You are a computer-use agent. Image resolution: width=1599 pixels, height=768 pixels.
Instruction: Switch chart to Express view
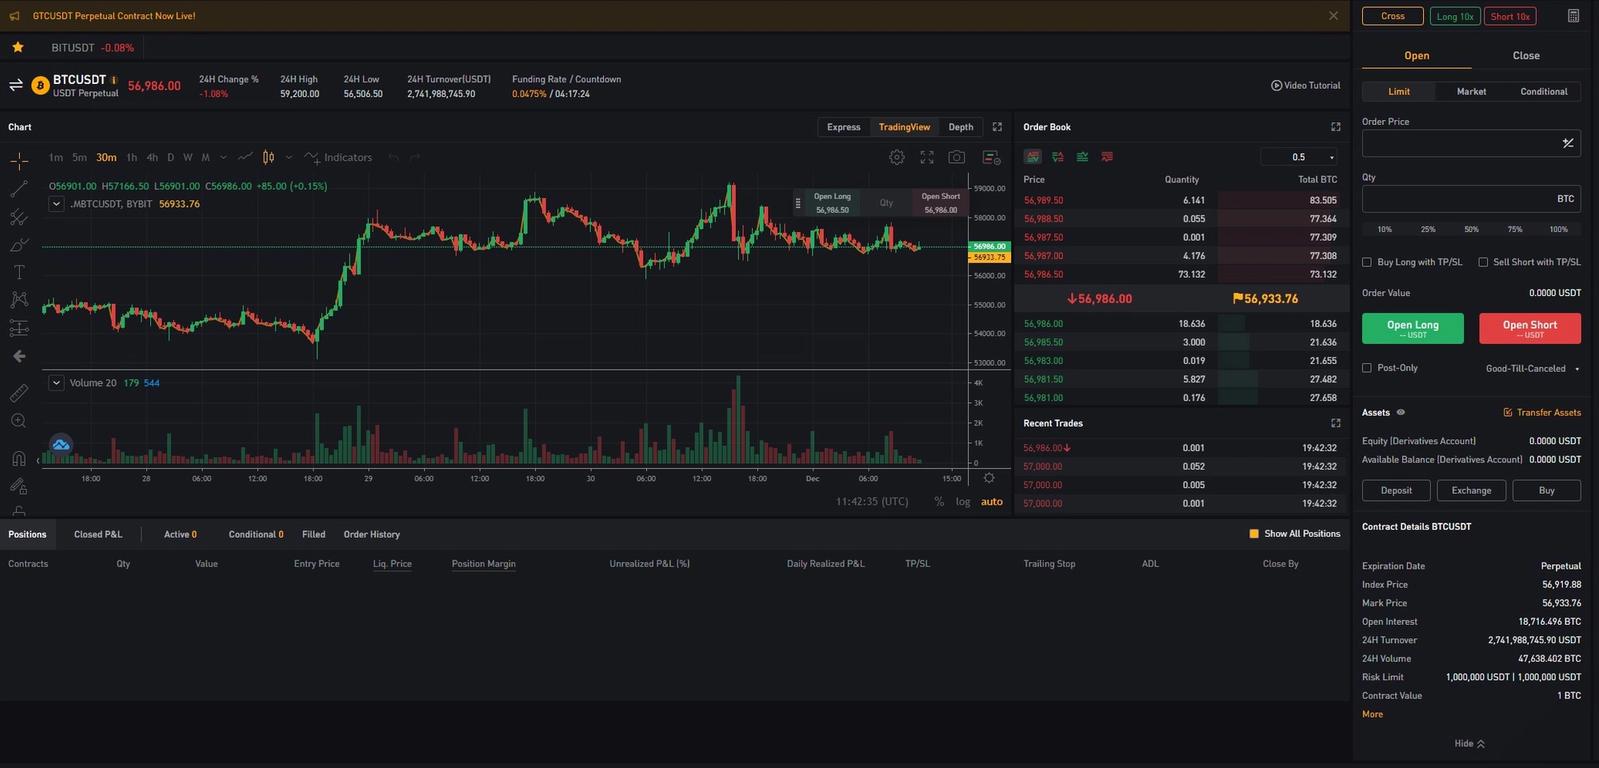843,127
